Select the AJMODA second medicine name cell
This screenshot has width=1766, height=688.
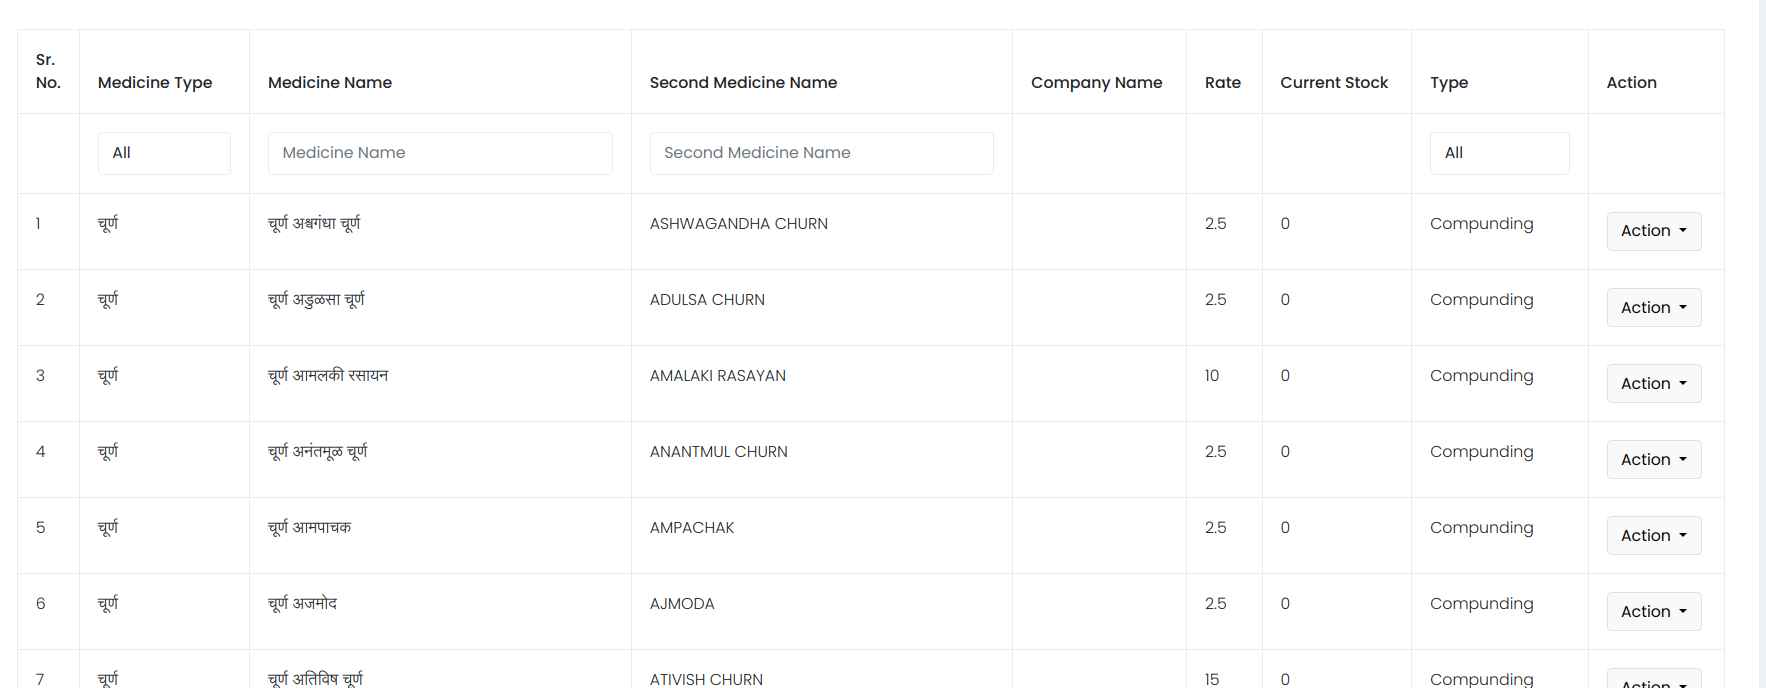[x=682, y=604]
